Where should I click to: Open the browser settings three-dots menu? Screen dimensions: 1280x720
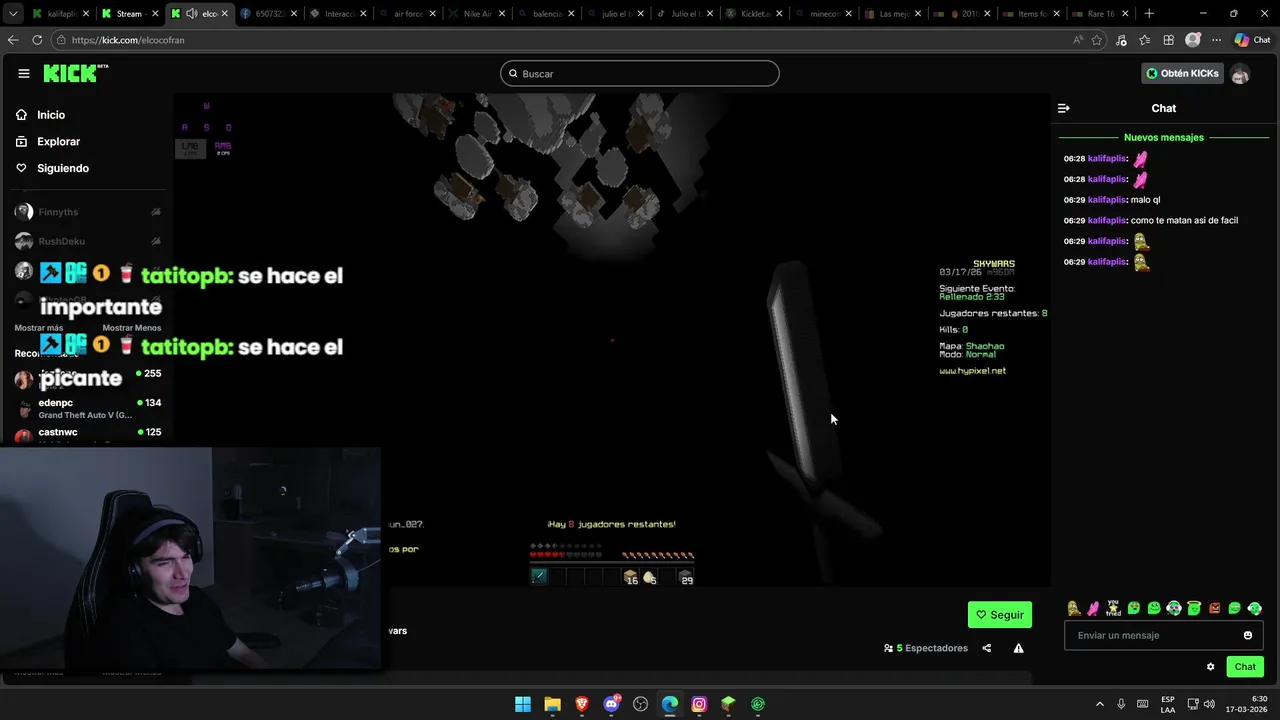(x=1216, y=40)
